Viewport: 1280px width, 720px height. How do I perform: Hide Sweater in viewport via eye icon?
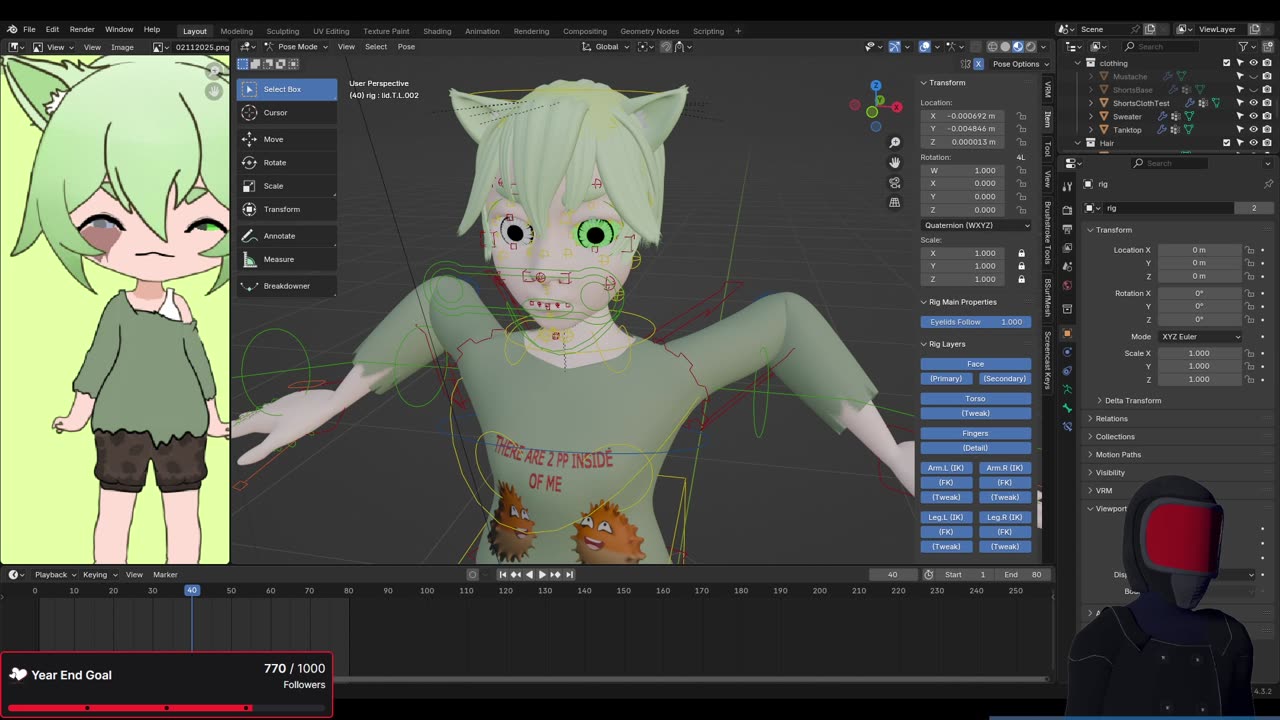point(1253,116)
